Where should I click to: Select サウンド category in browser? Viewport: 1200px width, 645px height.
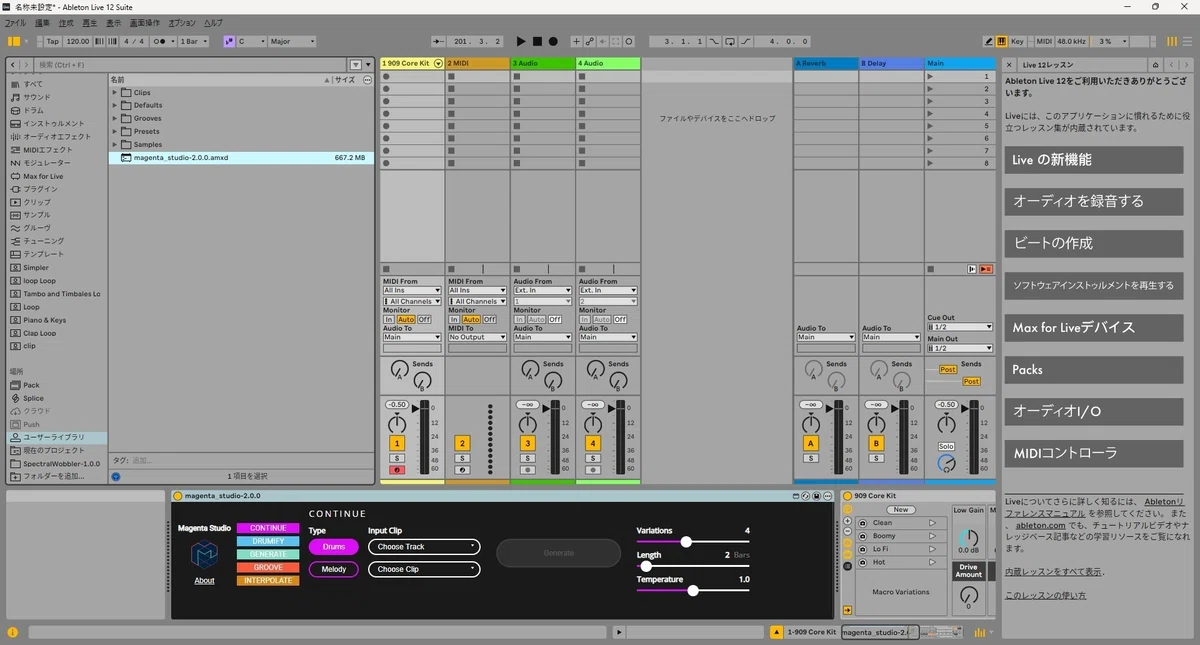click(37, 97)
